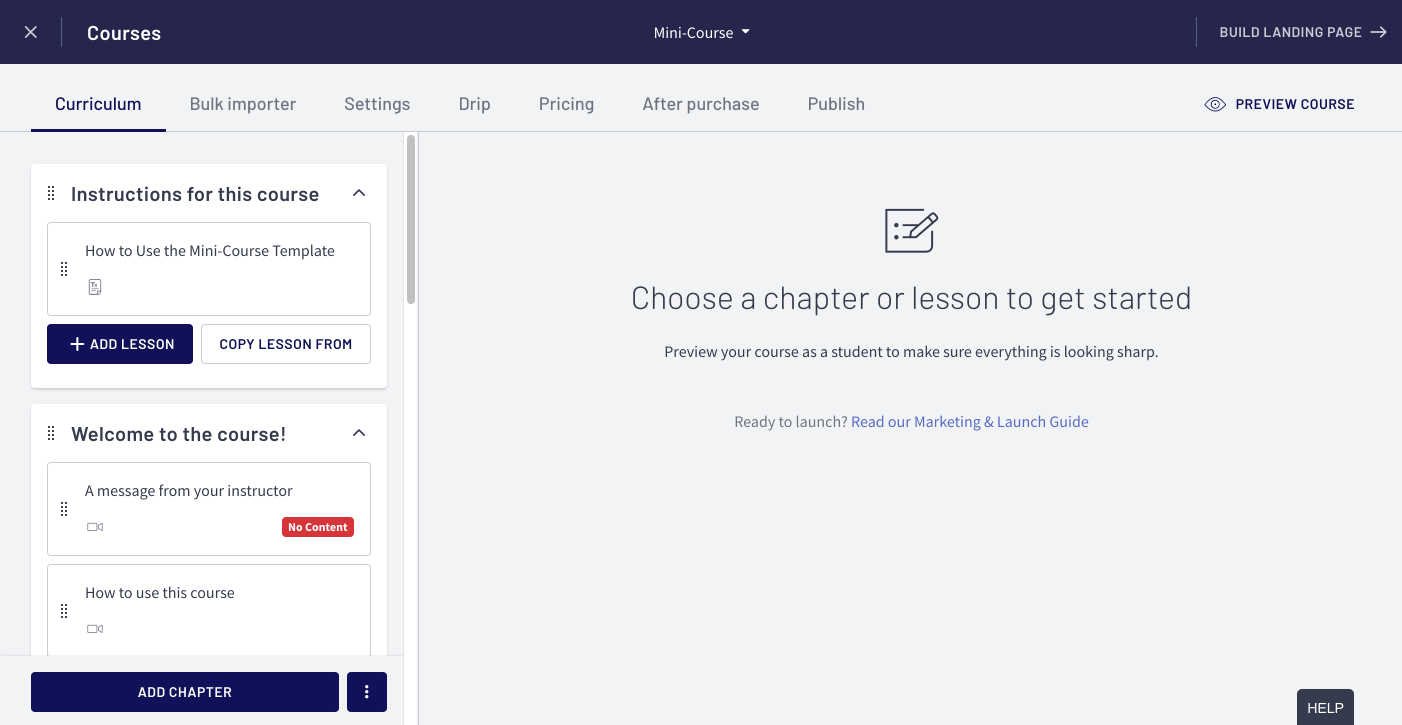Click the Help button
This screenshot has height=725, width=1402.
pyautogui.click(x=1325, y=707)
